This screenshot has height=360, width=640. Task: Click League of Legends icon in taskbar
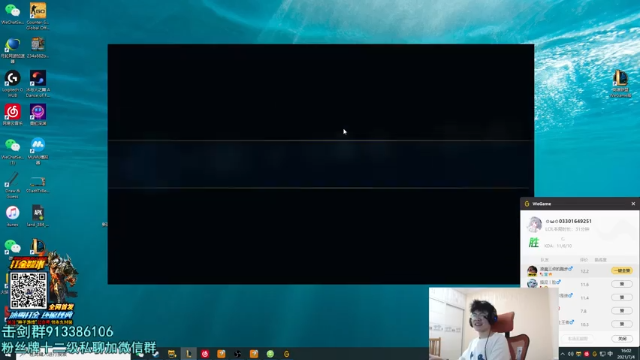click(x=189, y=354)
